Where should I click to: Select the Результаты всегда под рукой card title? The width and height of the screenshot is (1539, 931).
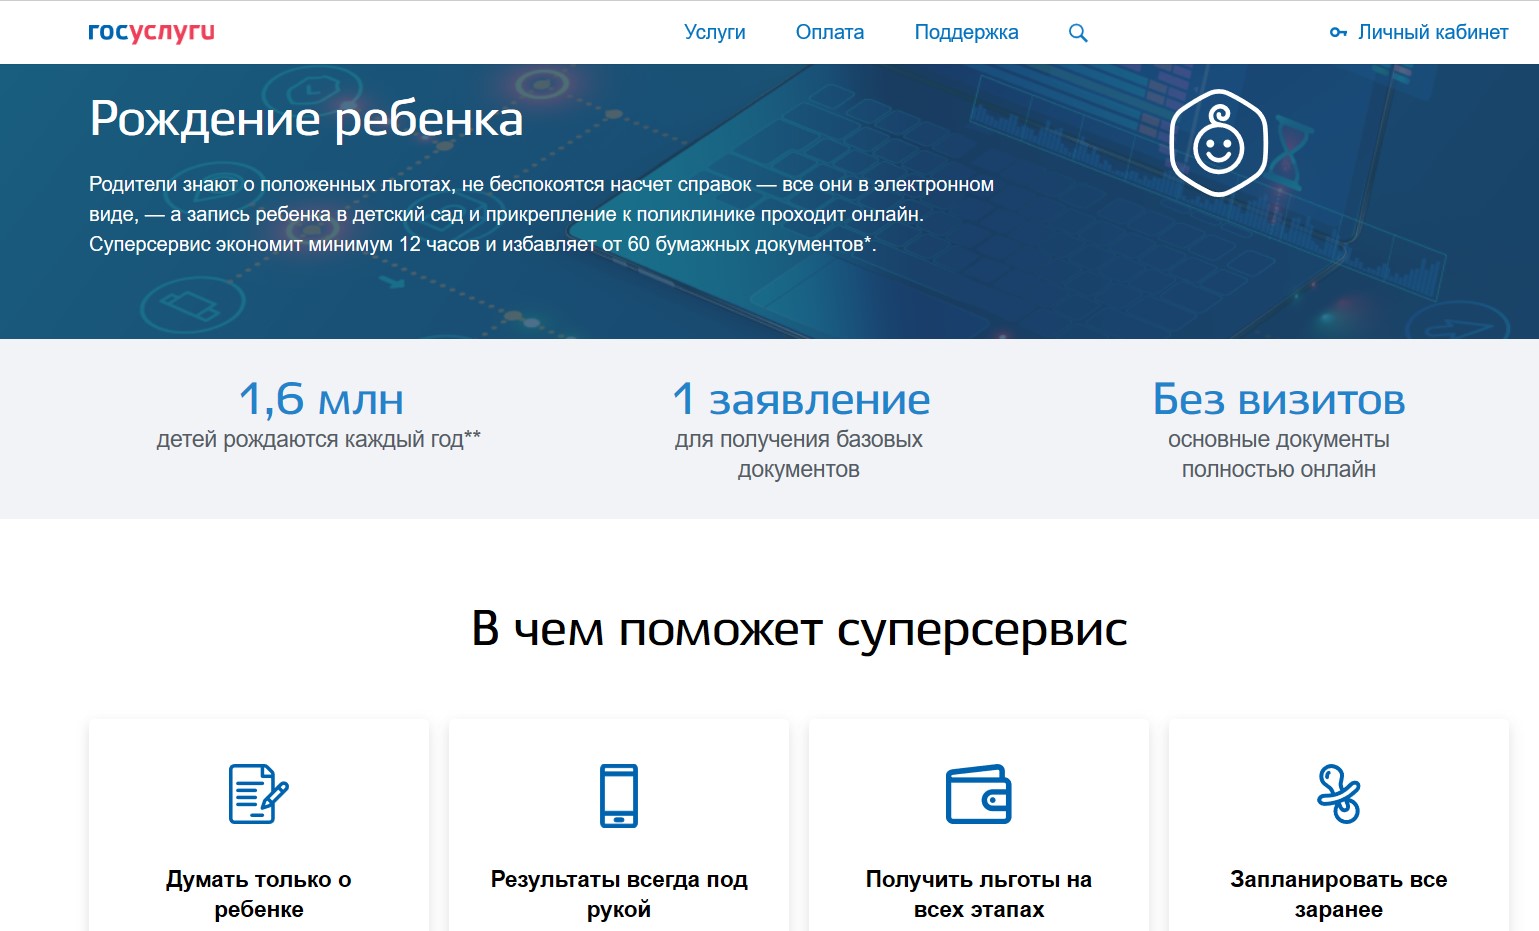pyautogui.click(x=619, y=894)
